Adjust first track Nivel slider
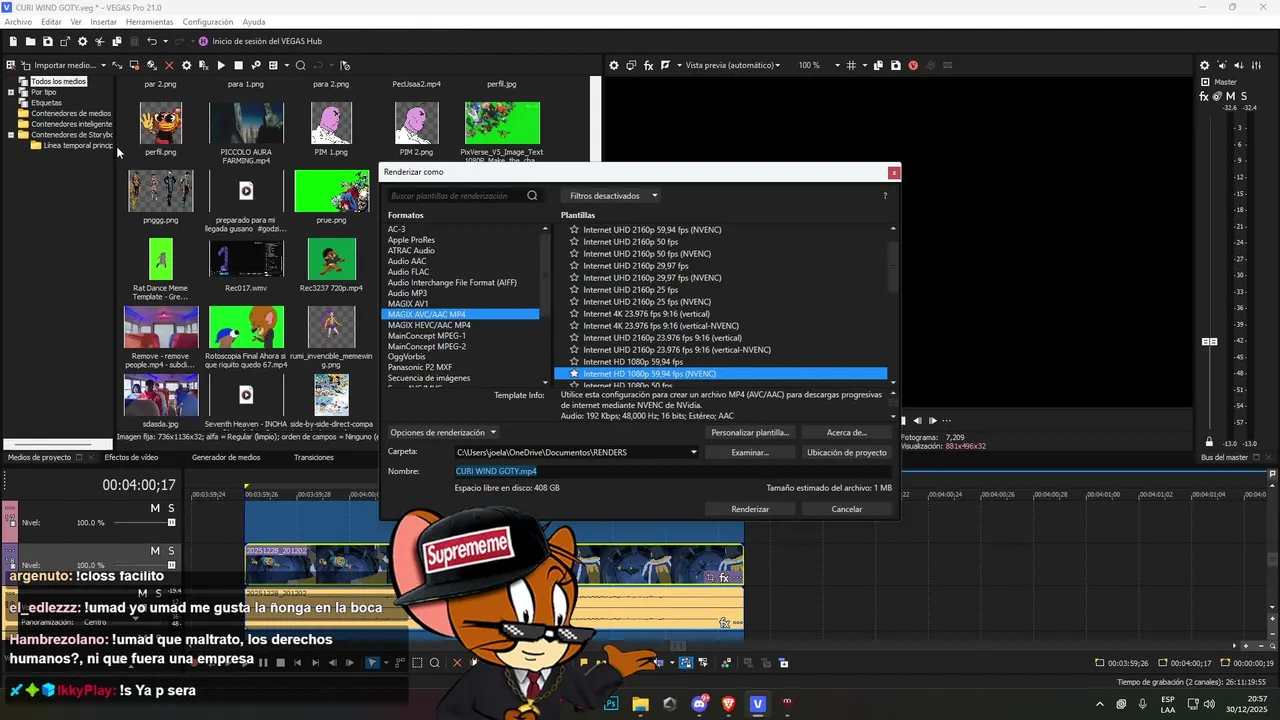 171,523
